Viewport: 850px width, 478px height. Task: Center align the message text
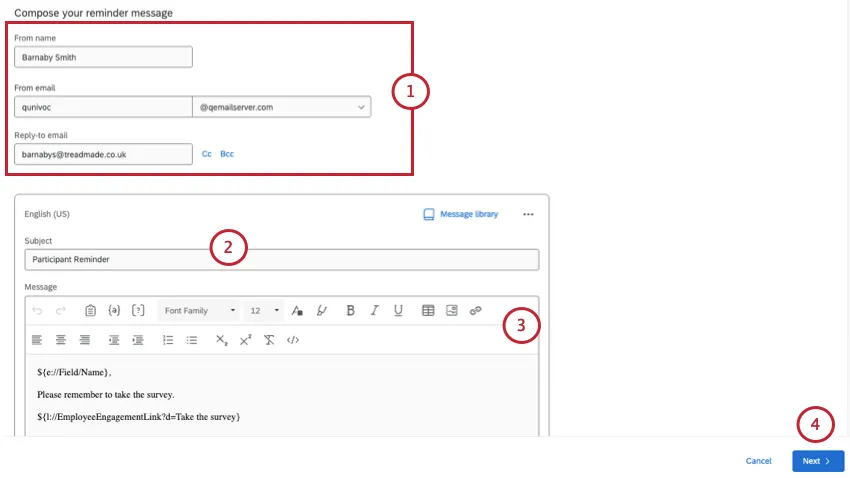tap(61, 340)
